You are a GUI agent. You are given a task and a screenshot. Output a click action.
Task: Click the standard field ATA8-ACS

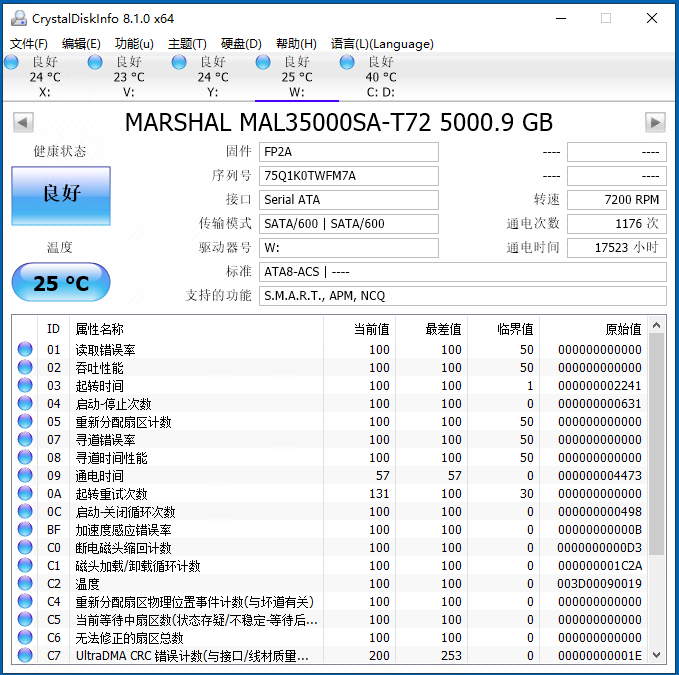462,272
